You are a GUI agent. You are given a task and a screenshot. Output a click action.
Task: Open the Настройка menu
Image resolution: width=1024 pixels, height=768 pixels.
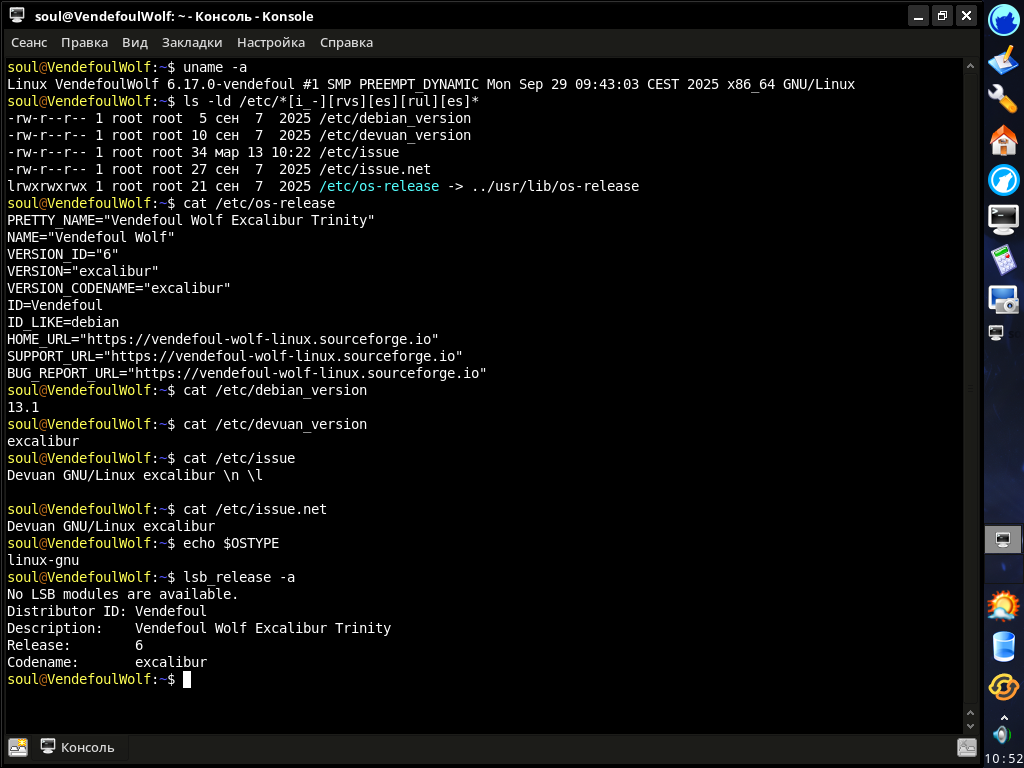271,43
